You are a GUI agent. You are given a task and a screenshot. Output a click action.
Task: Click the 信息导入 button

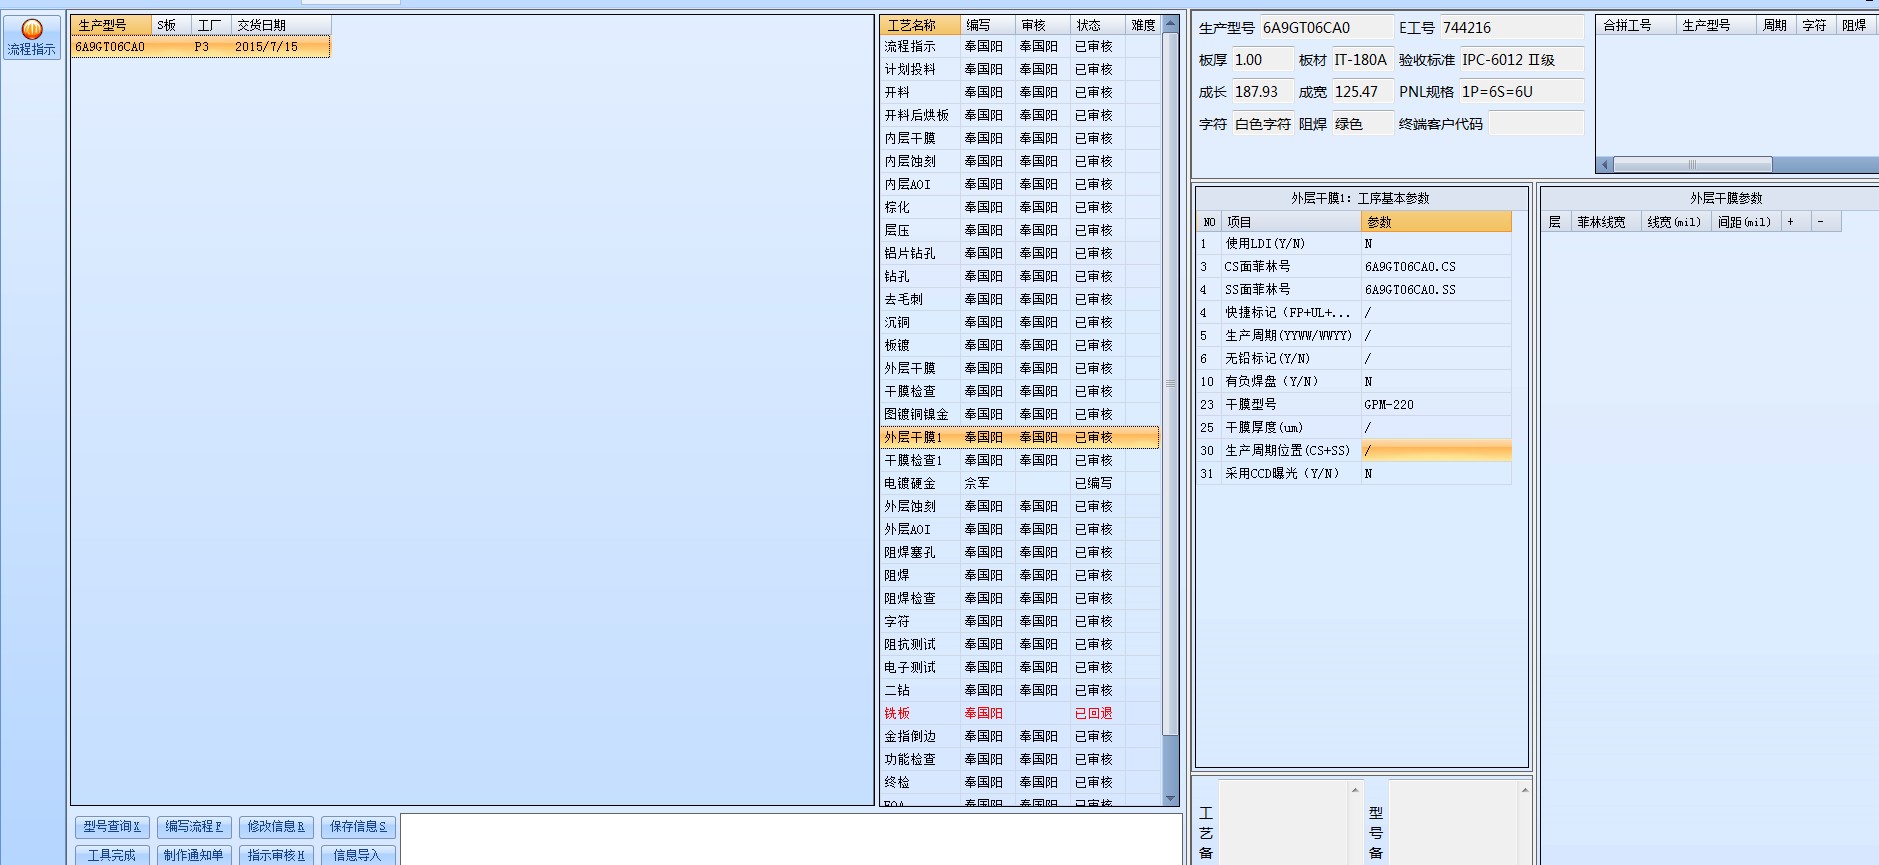click(358, 855)
